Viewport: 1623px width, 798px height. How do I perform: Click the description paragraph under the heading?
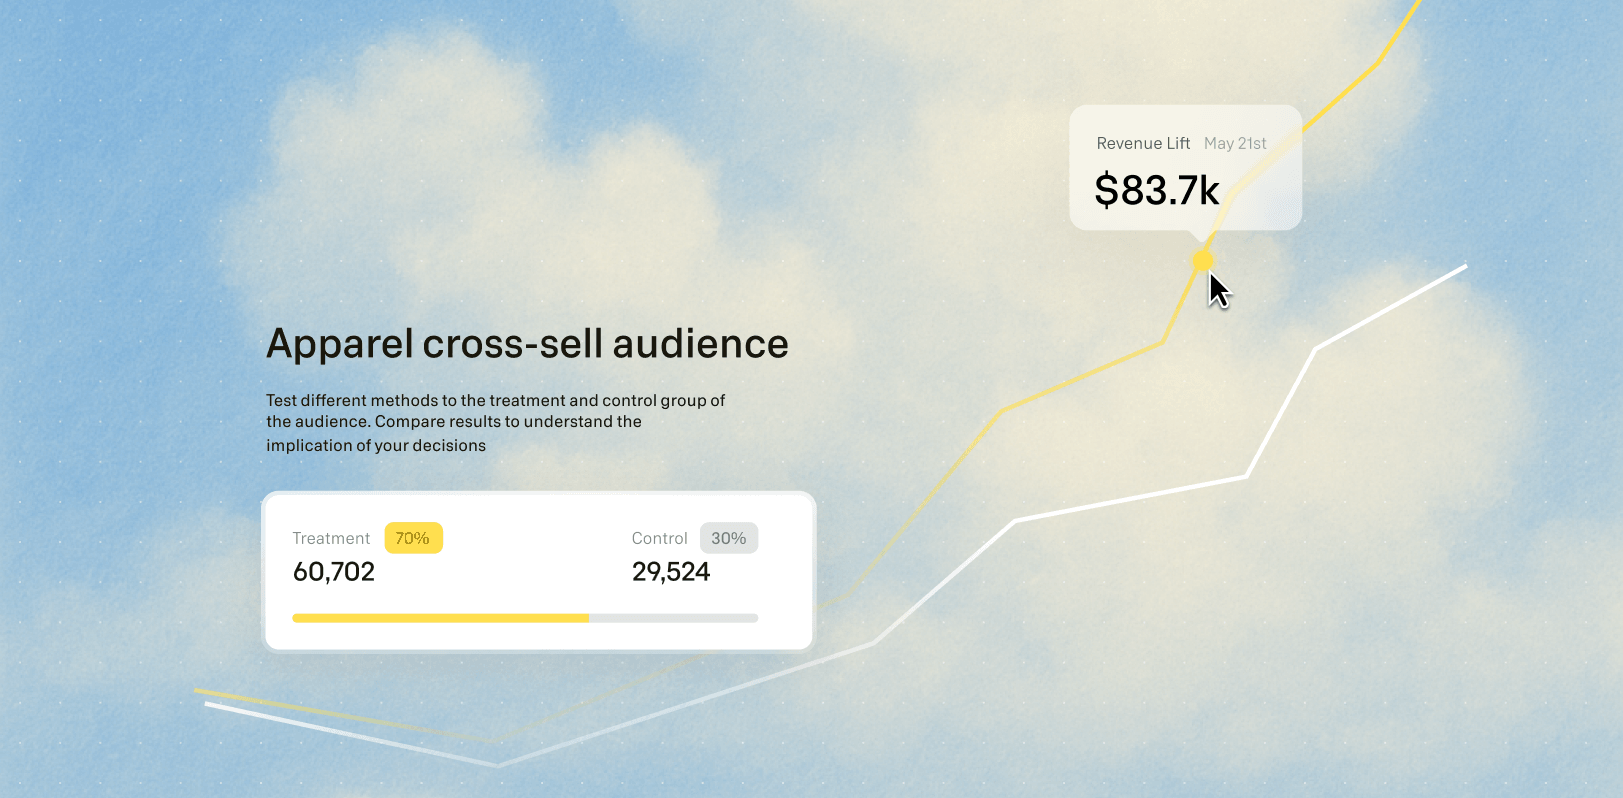coord(495,422)
